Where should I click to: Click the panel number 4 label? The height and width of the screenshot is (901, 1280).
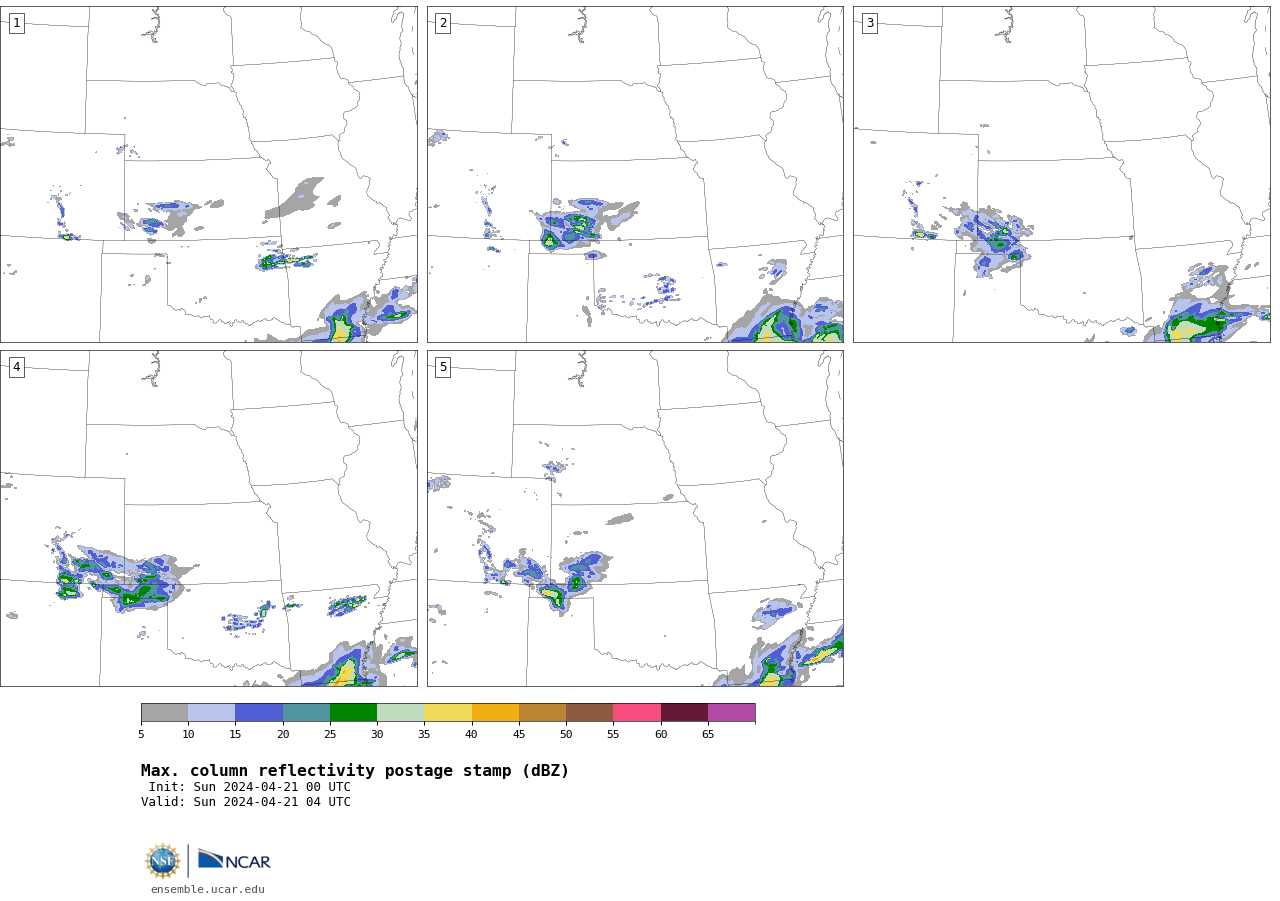pos(16,367)
